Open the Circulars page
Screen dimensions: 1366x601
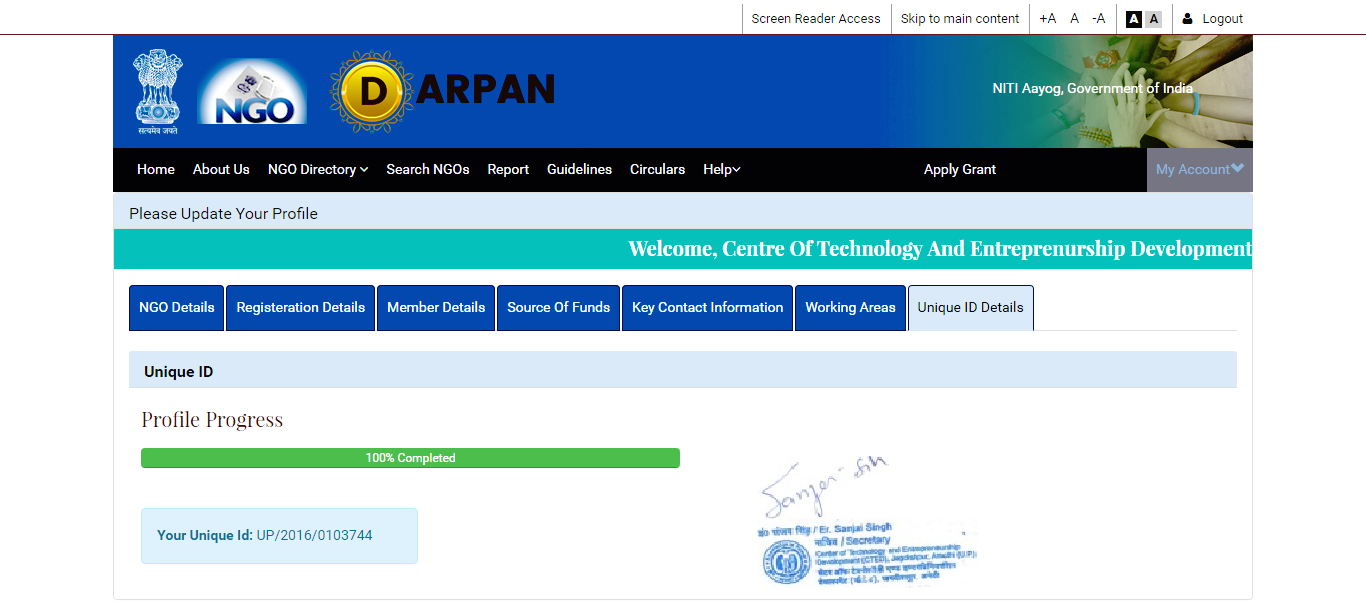(657, 169)
